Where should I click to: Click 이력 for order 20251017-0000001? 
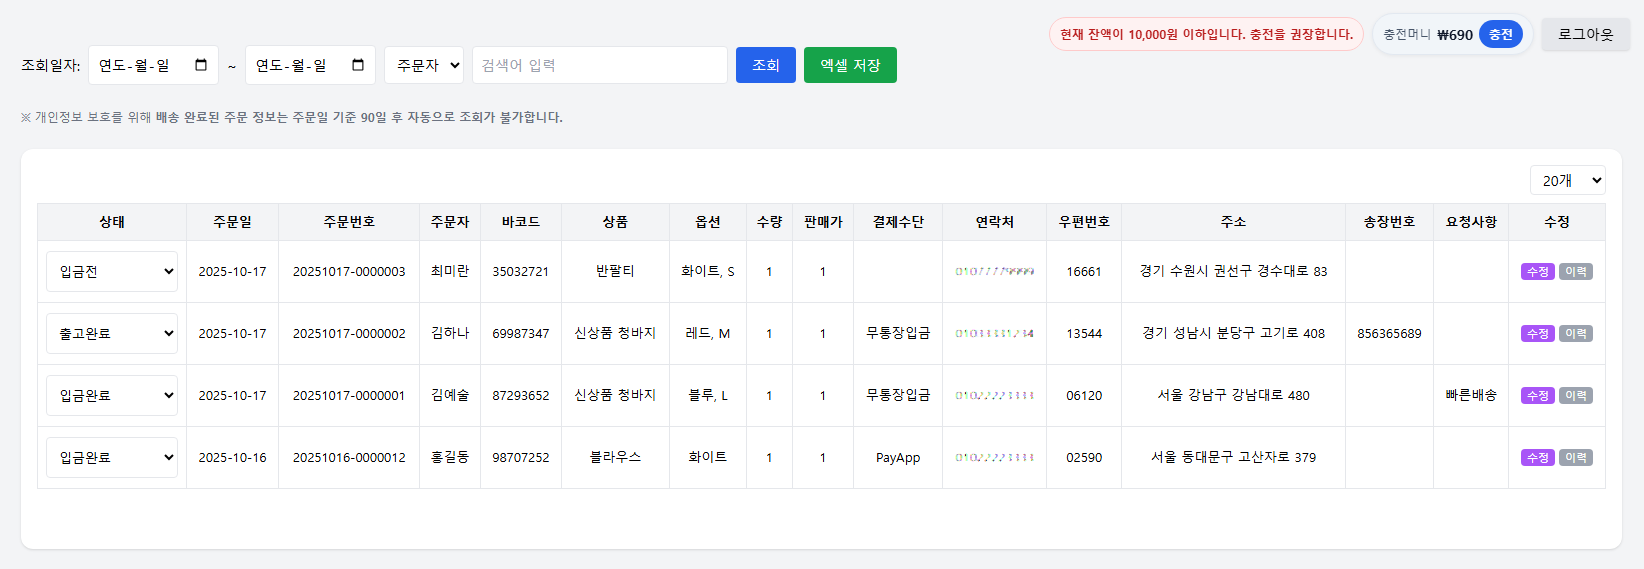(1576, 396)
